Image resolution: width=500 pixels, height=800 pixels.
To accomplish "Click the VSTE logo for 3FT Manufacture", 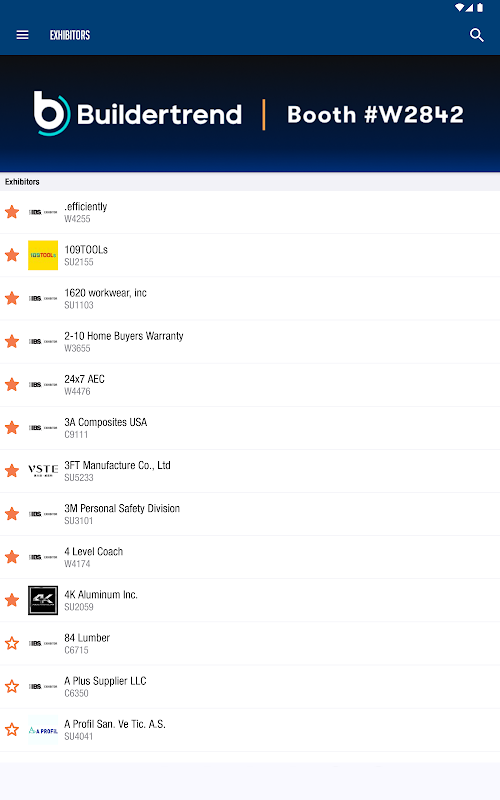I will pos(43,470).
